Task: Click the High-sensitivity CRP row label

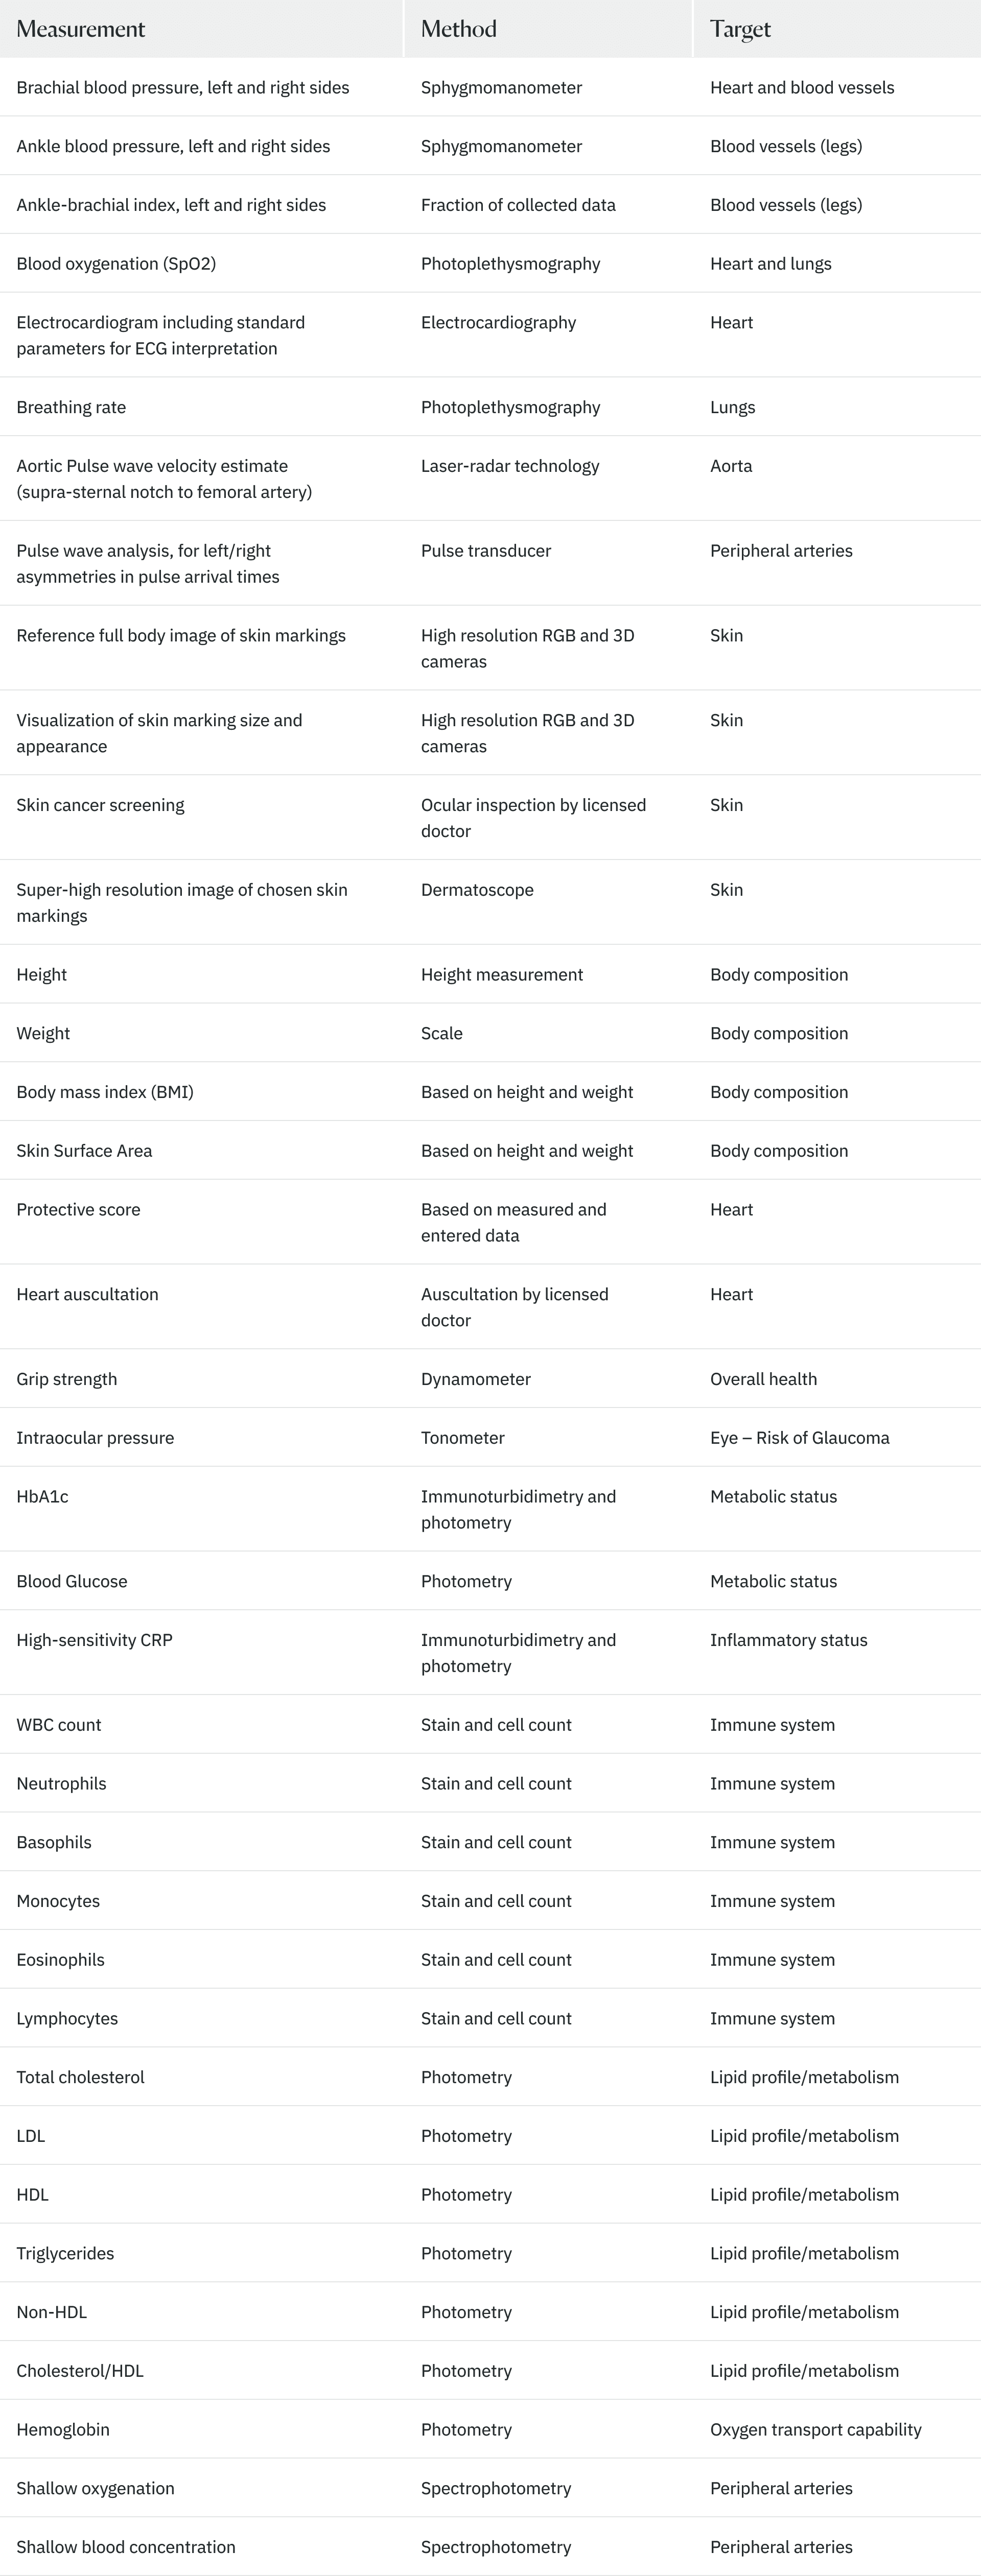Action: click(x=94, y=1640)
